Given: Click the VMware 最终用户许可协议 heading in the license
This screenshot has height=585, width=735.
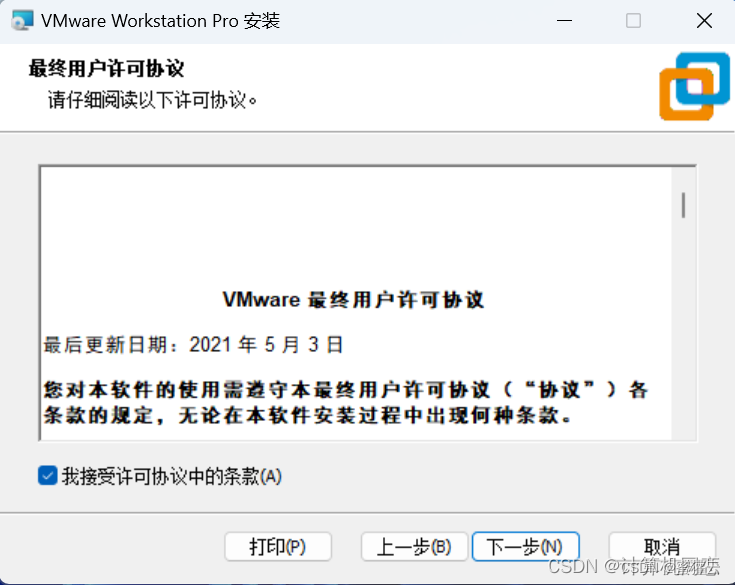Looking at the screenshot, I should click(353, 300).
